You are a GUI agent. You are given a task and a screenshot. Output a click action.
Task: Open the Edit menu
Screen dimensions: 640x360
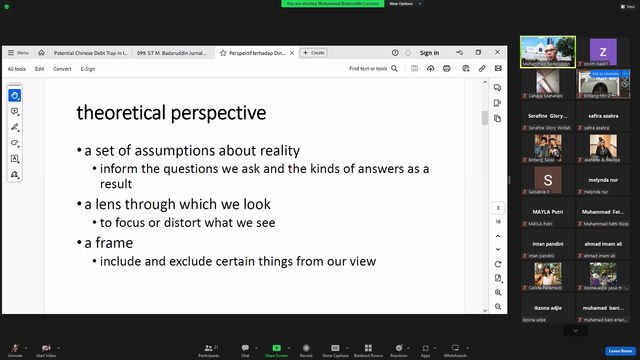[40, 69]
